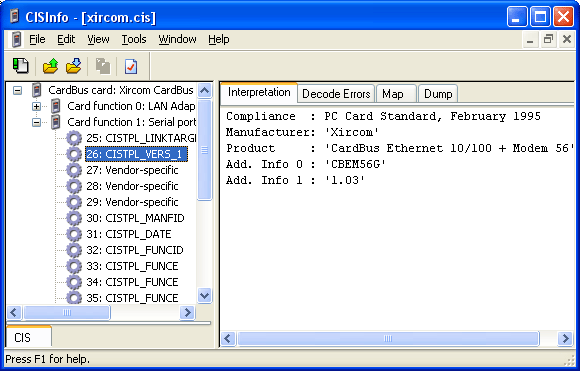Image resolution: width=580 pixels, height=371 pixels.
Task: Click the CISInfo title bar app icon
Action: pos(14,17)
